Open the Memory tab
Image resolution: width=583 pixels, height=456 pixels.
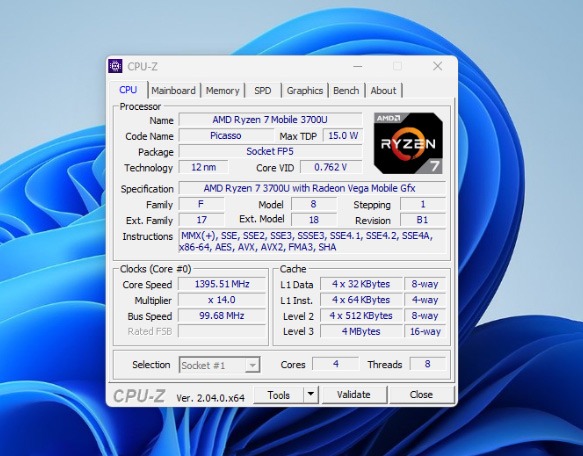point(222,90)
